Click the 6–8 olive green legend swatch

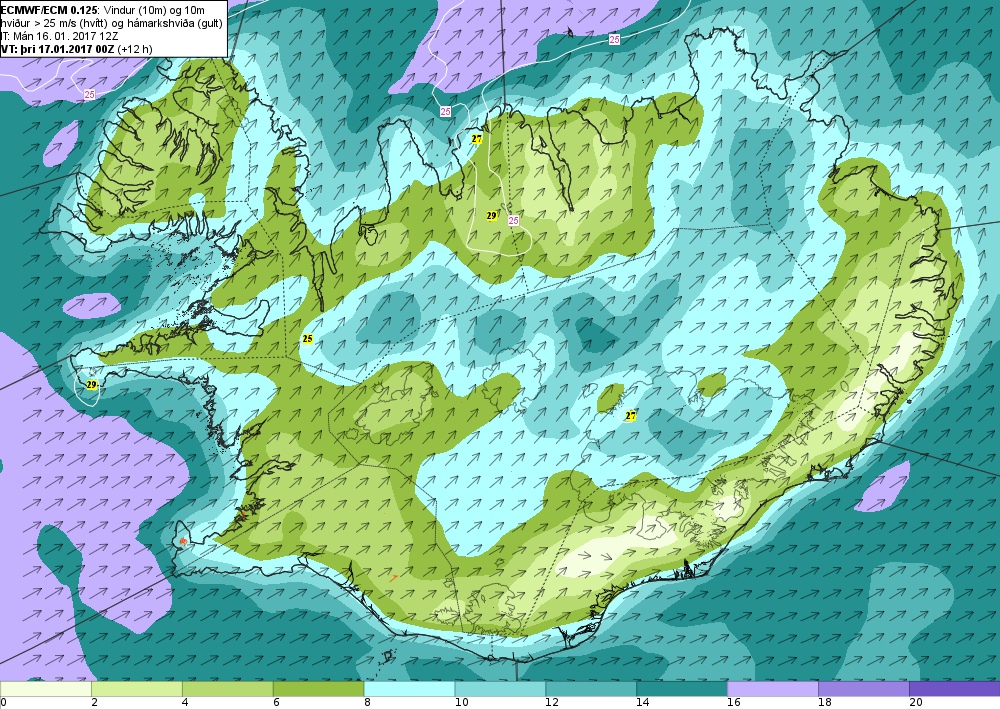pos(318,689)
